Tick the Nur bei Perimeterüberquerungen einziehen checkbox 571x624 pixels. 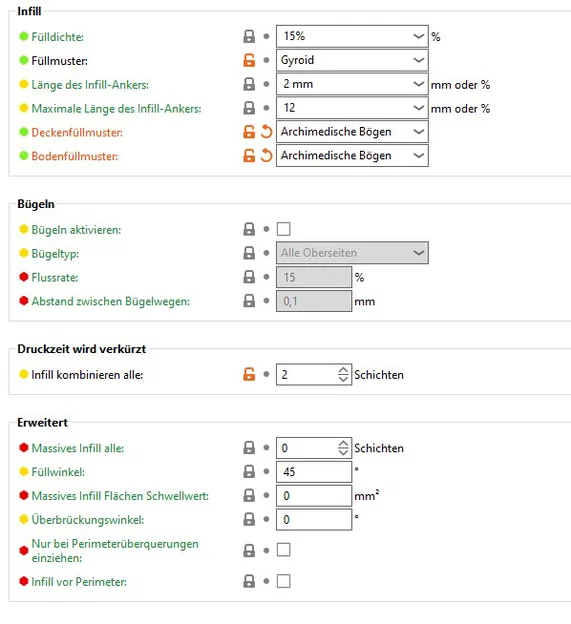pyautogui.click(x=283, y=550)
